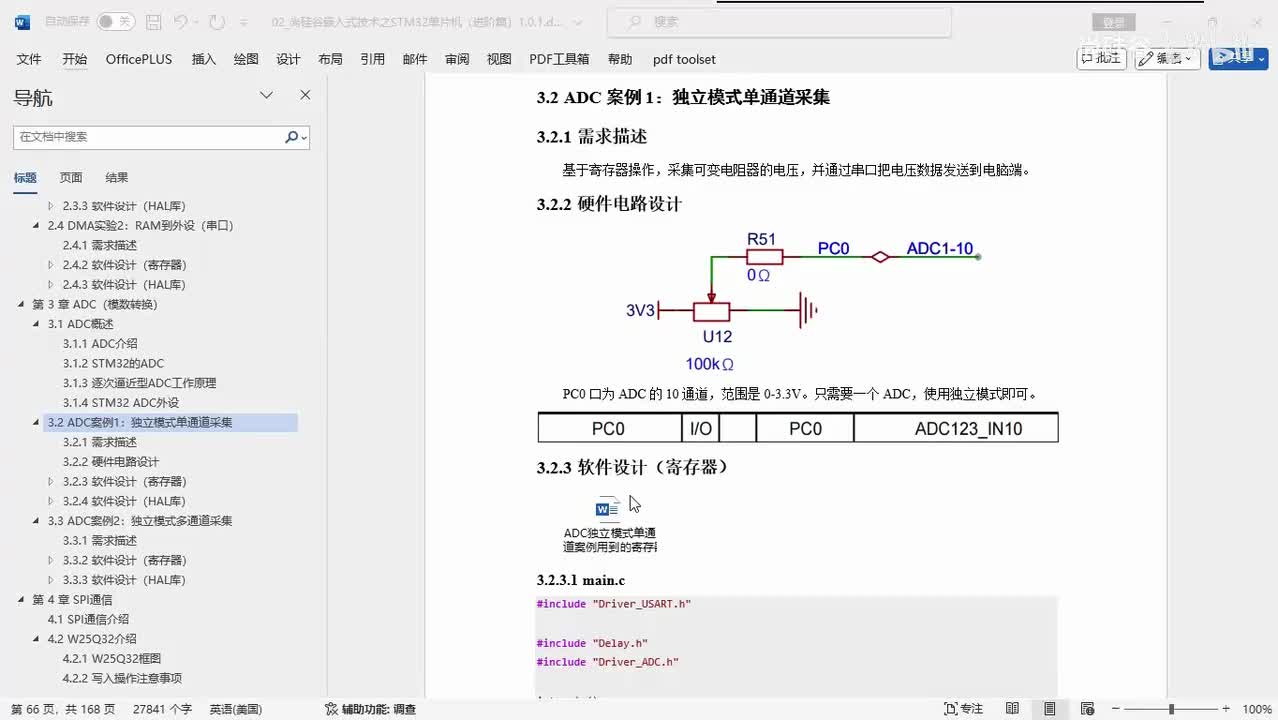The height and width of the screenshot is (720, 1278).
Task: Switch to 标题 navigation tab
Action: tap(25, 177)
